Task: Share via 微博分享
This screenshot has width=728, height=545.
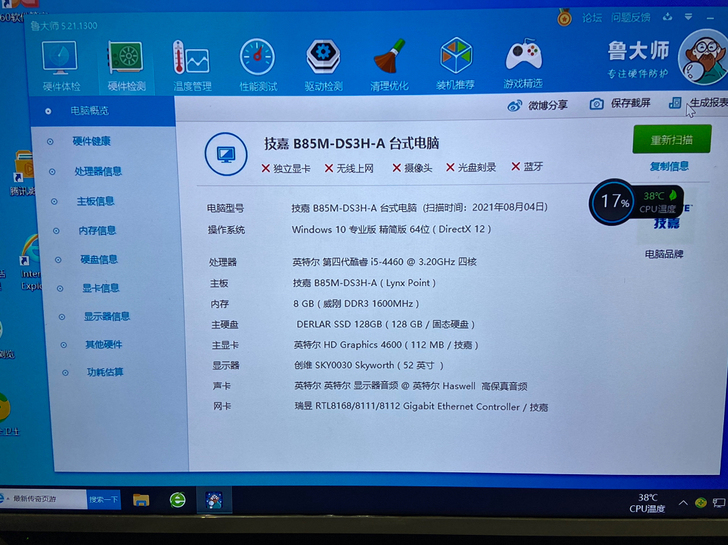Action: [537, 105]
